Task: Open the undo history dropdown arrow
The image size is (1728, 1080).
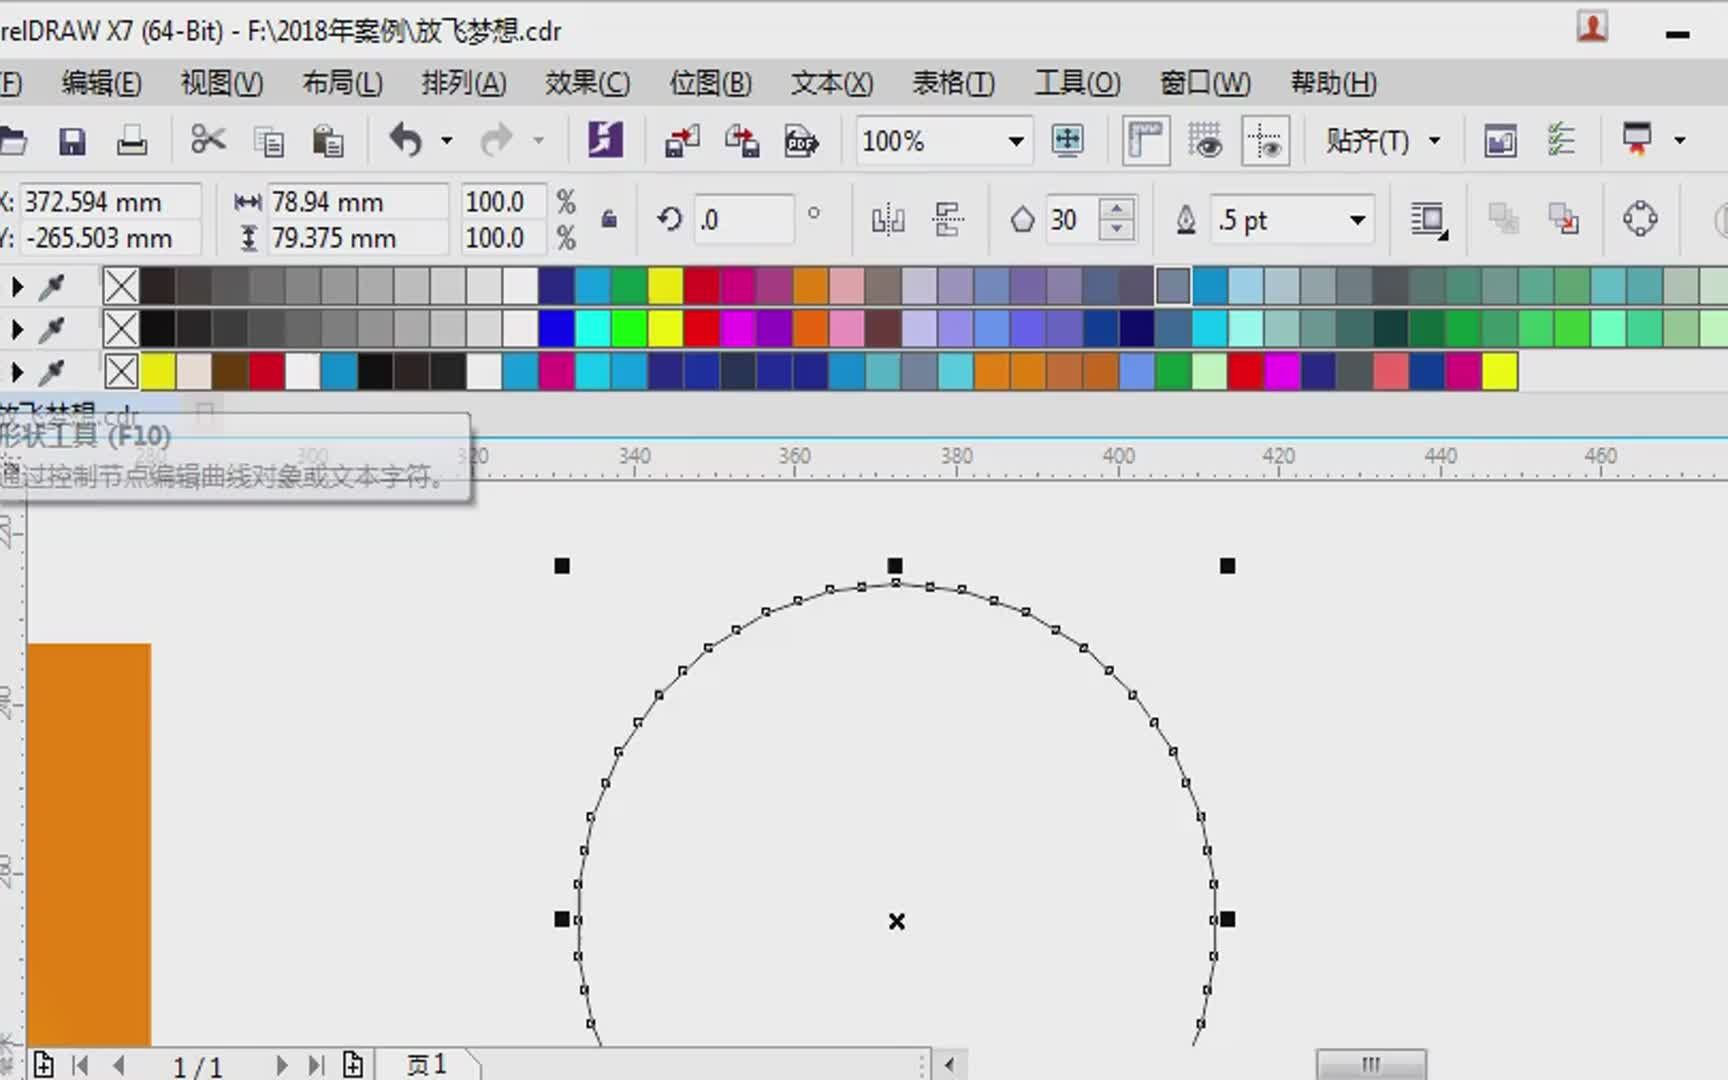Action: pyautogui.click(x=447, y=141)
